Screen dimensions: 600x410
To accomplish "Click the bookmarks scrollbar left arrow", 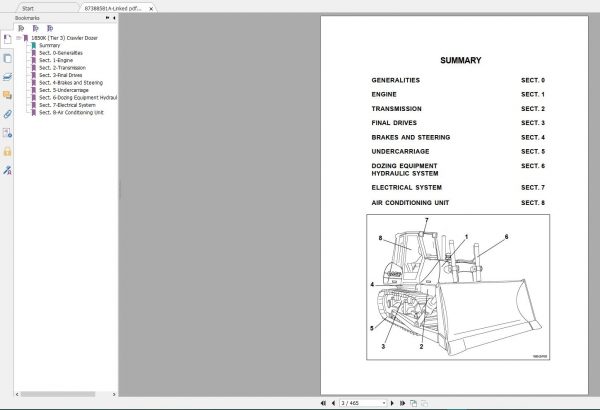I will pos(17,394).
